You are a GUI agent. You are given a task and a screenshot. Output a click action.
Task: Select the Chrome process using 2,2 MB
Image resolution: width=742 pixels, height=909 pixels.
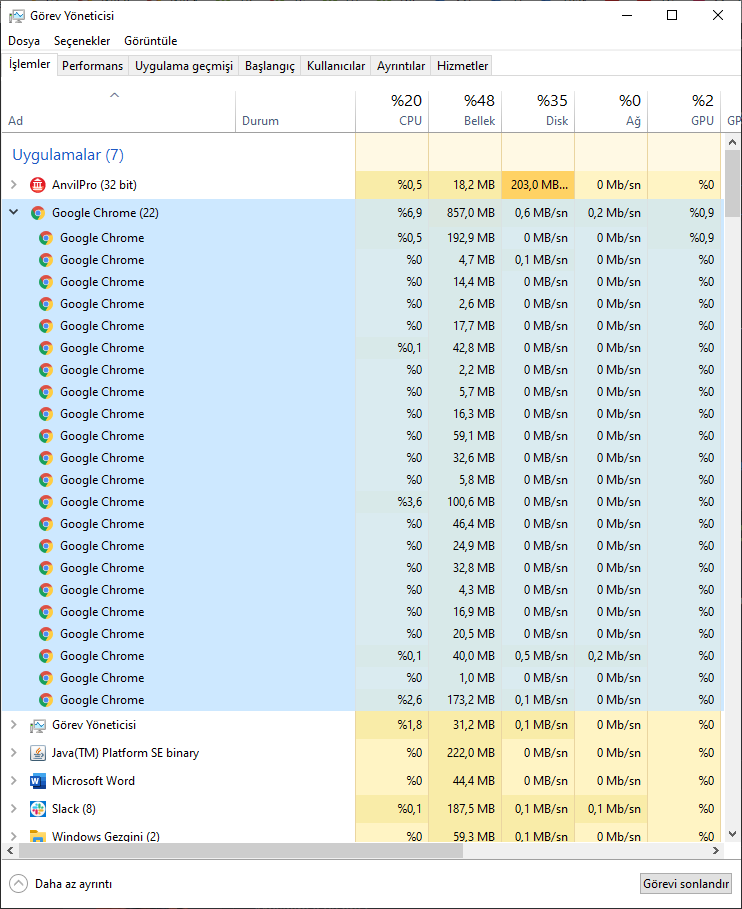(x=363, y=370)
